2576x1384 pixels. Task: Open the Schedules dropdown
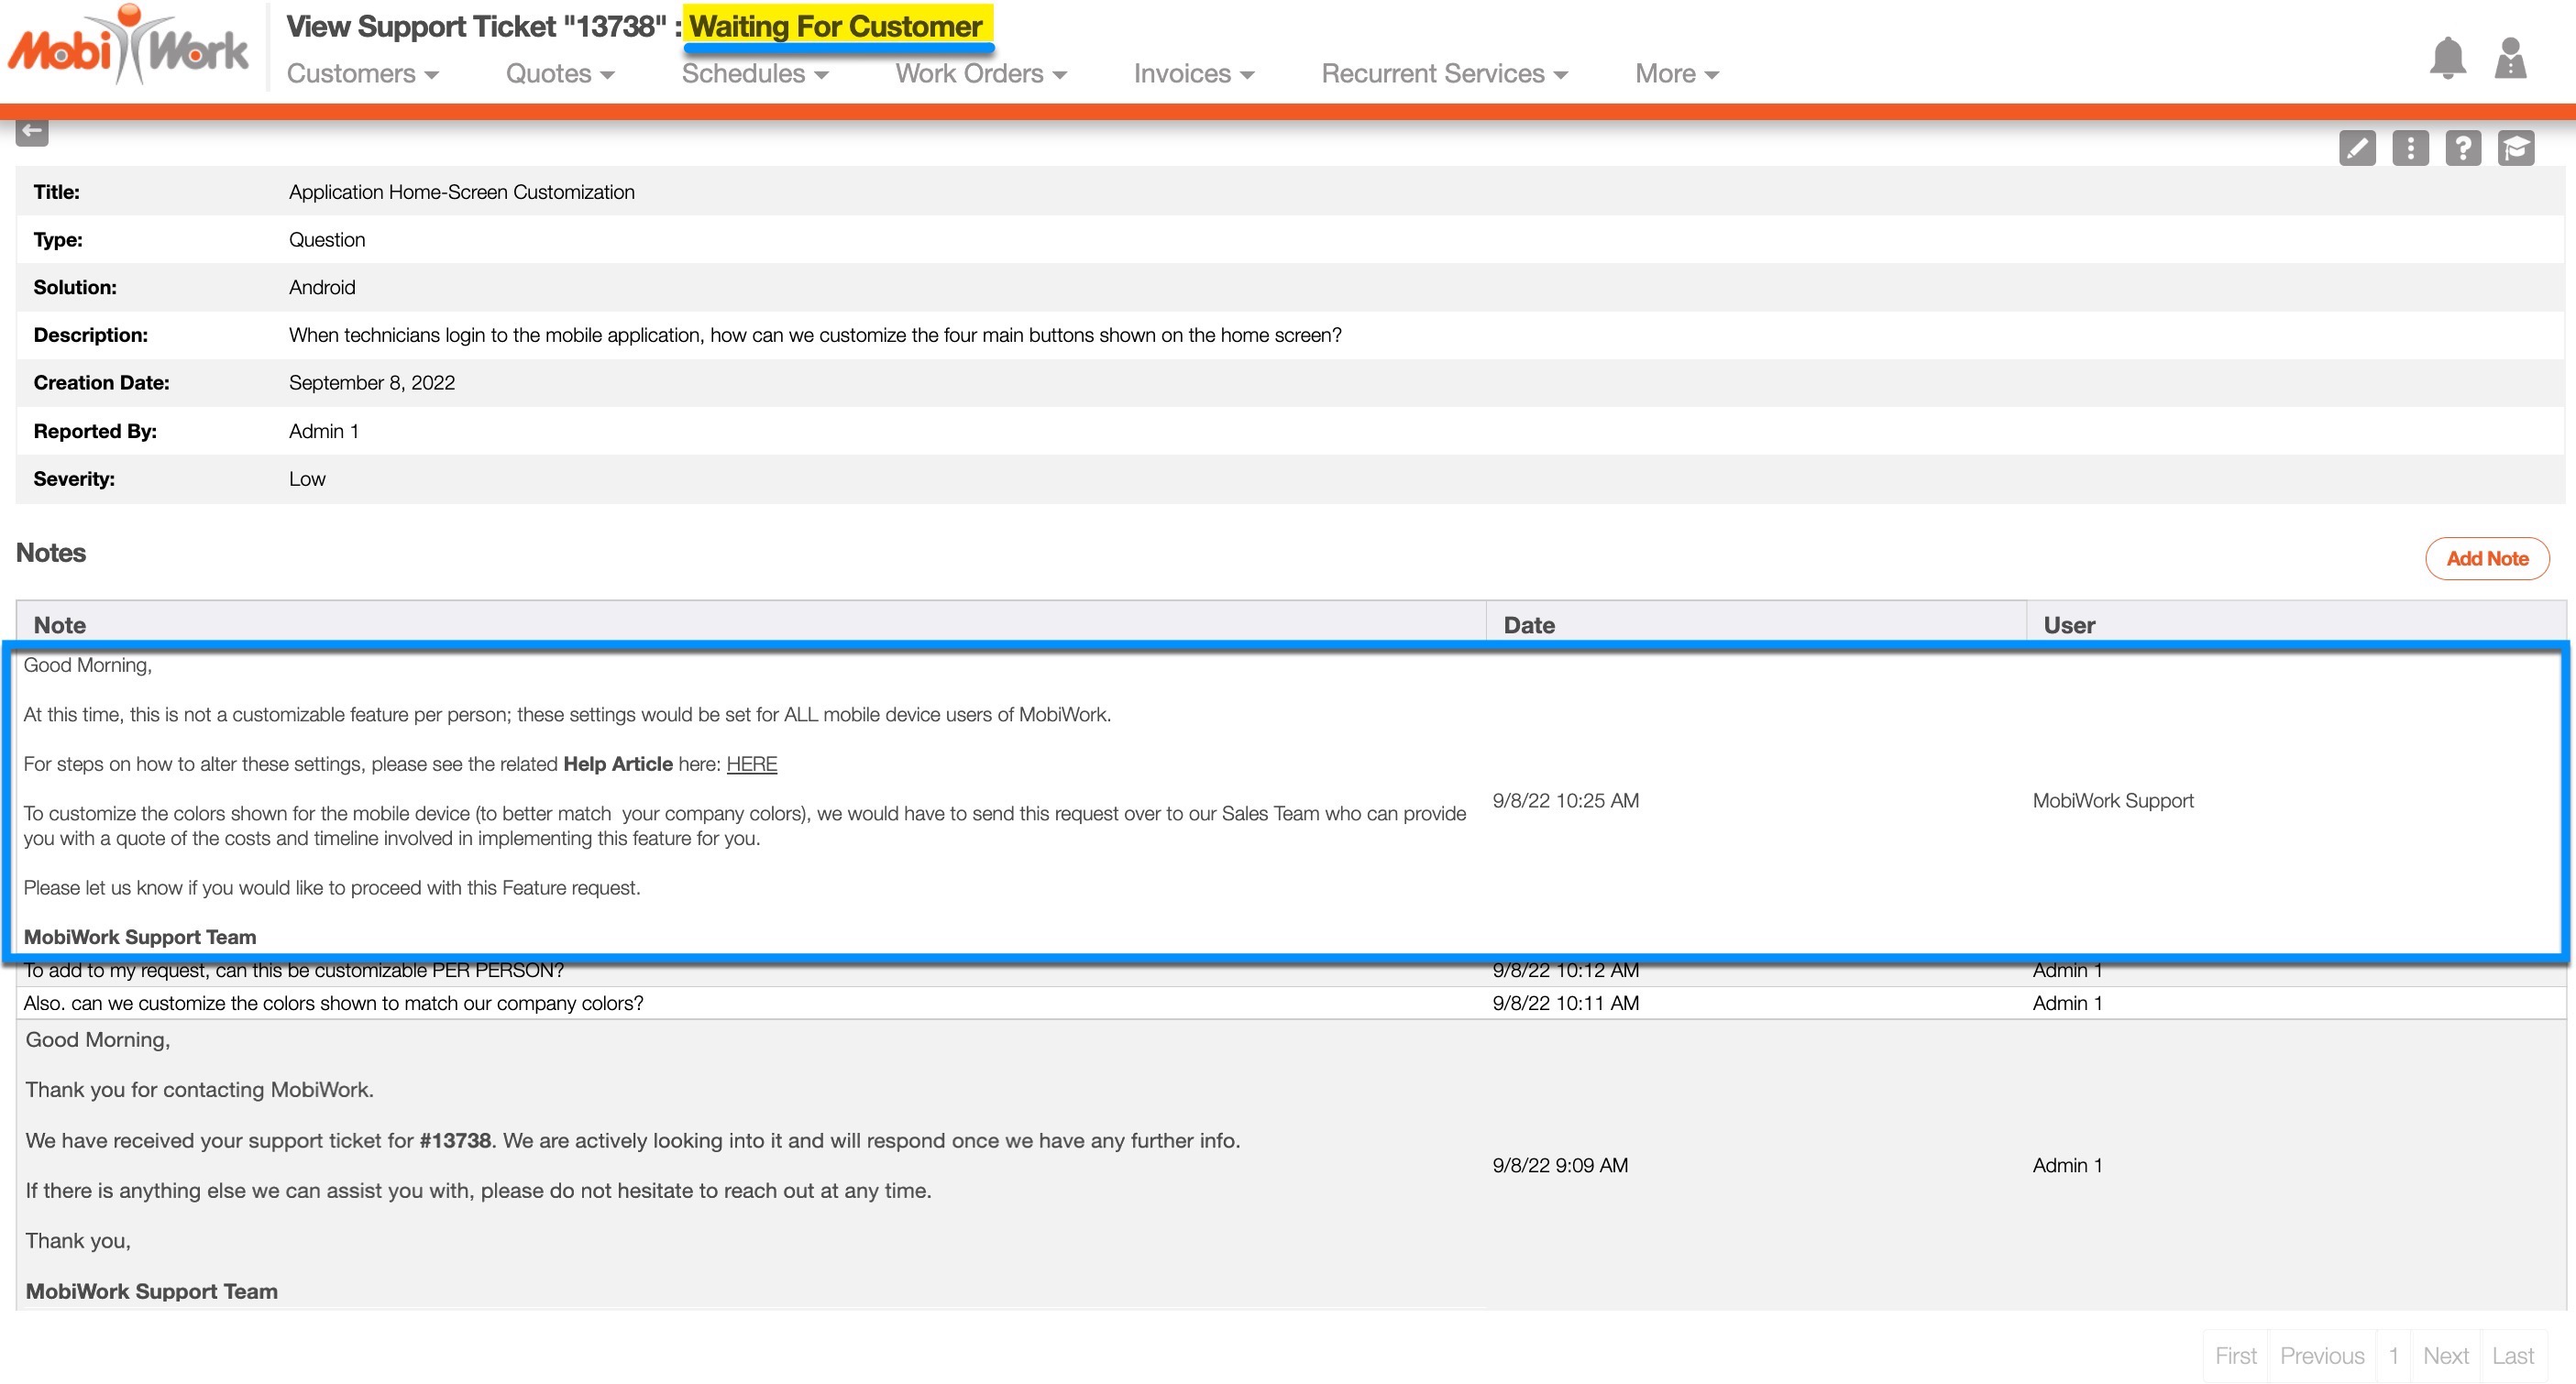pos(754,74)
